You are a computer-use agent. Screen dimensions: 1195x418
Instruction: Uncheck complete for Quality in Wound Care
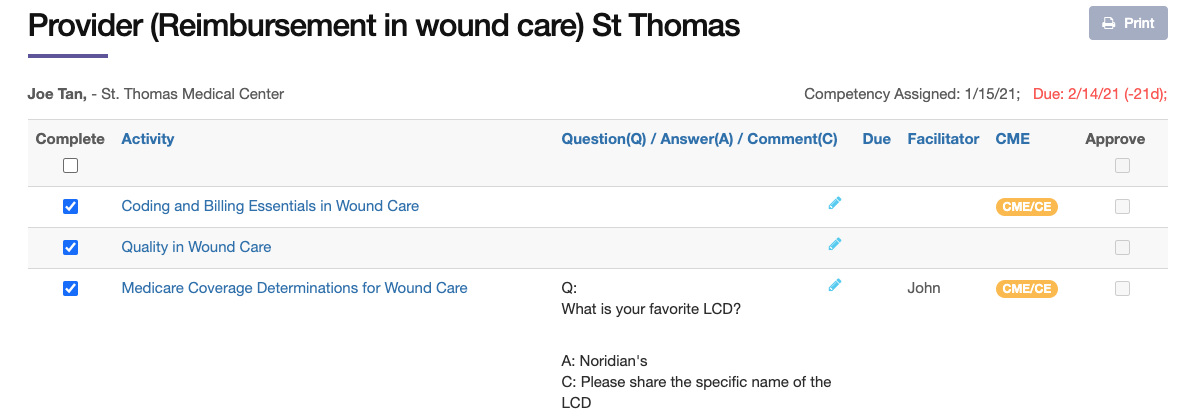tap(70, 248)
